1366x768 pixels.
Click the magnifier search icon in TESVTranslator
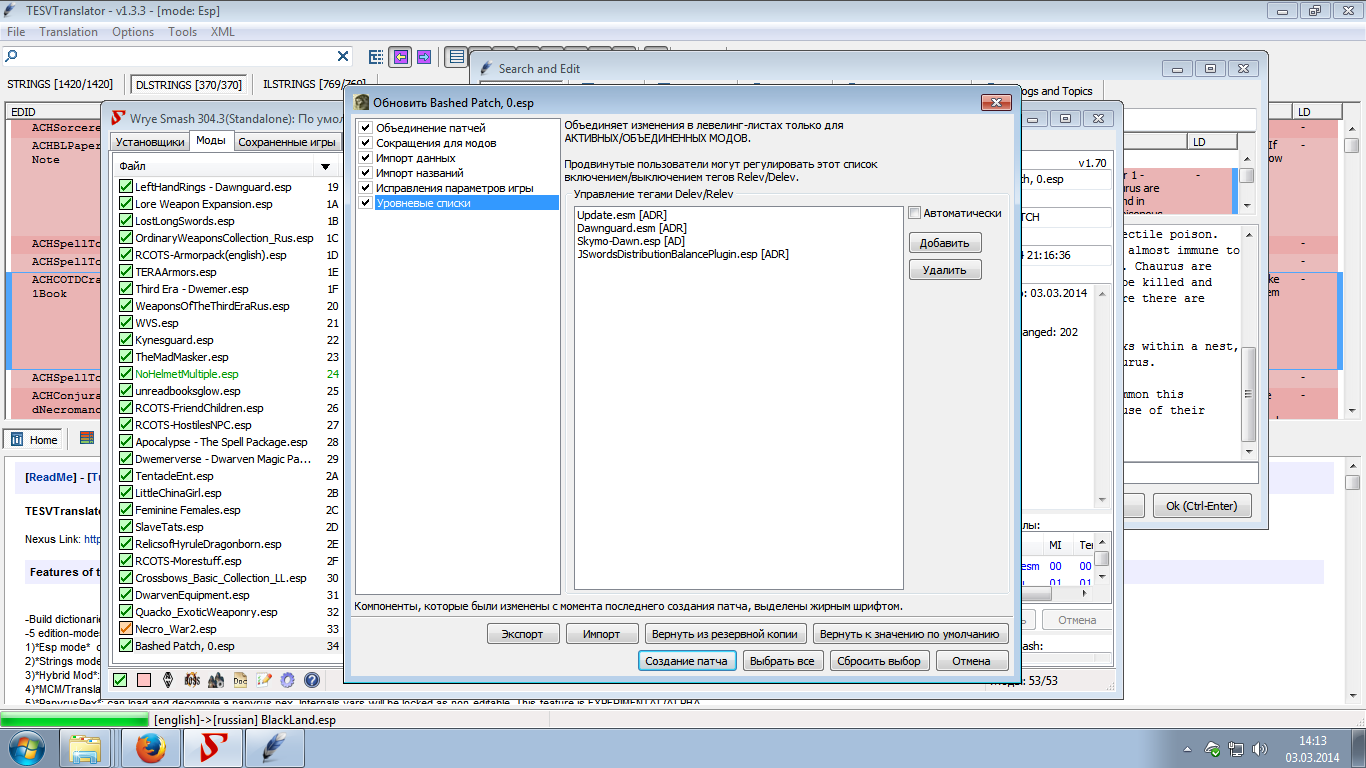coord(11,57)
